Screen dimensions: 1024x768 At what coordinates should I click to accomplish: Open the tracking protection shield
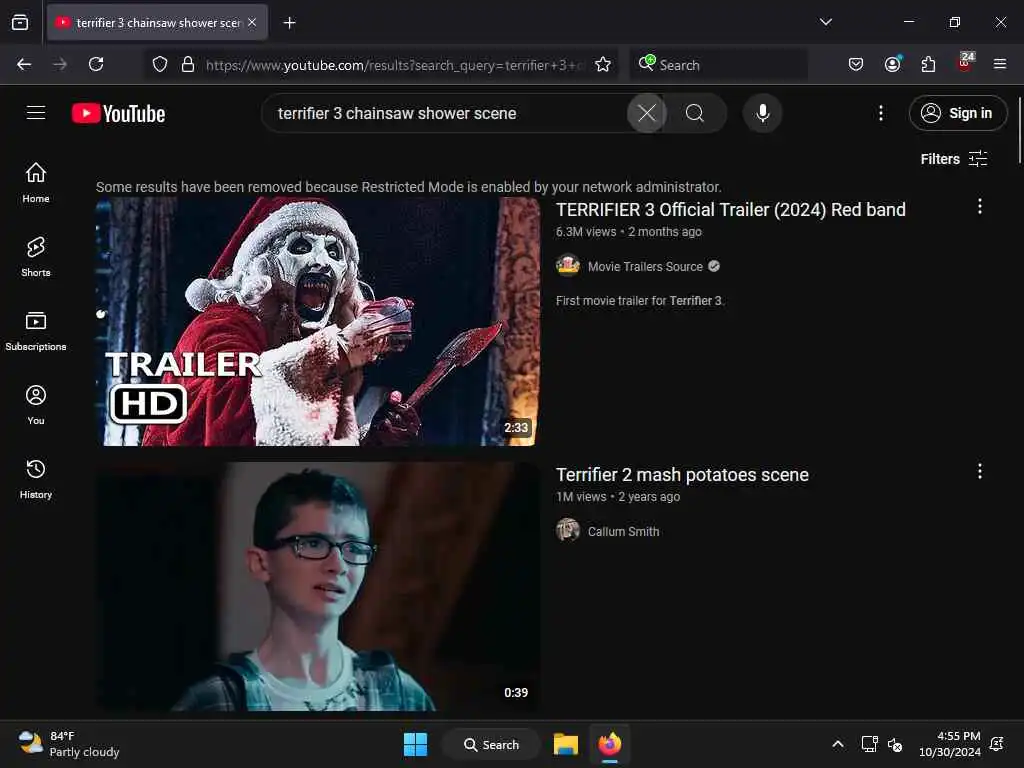[160, 64]
